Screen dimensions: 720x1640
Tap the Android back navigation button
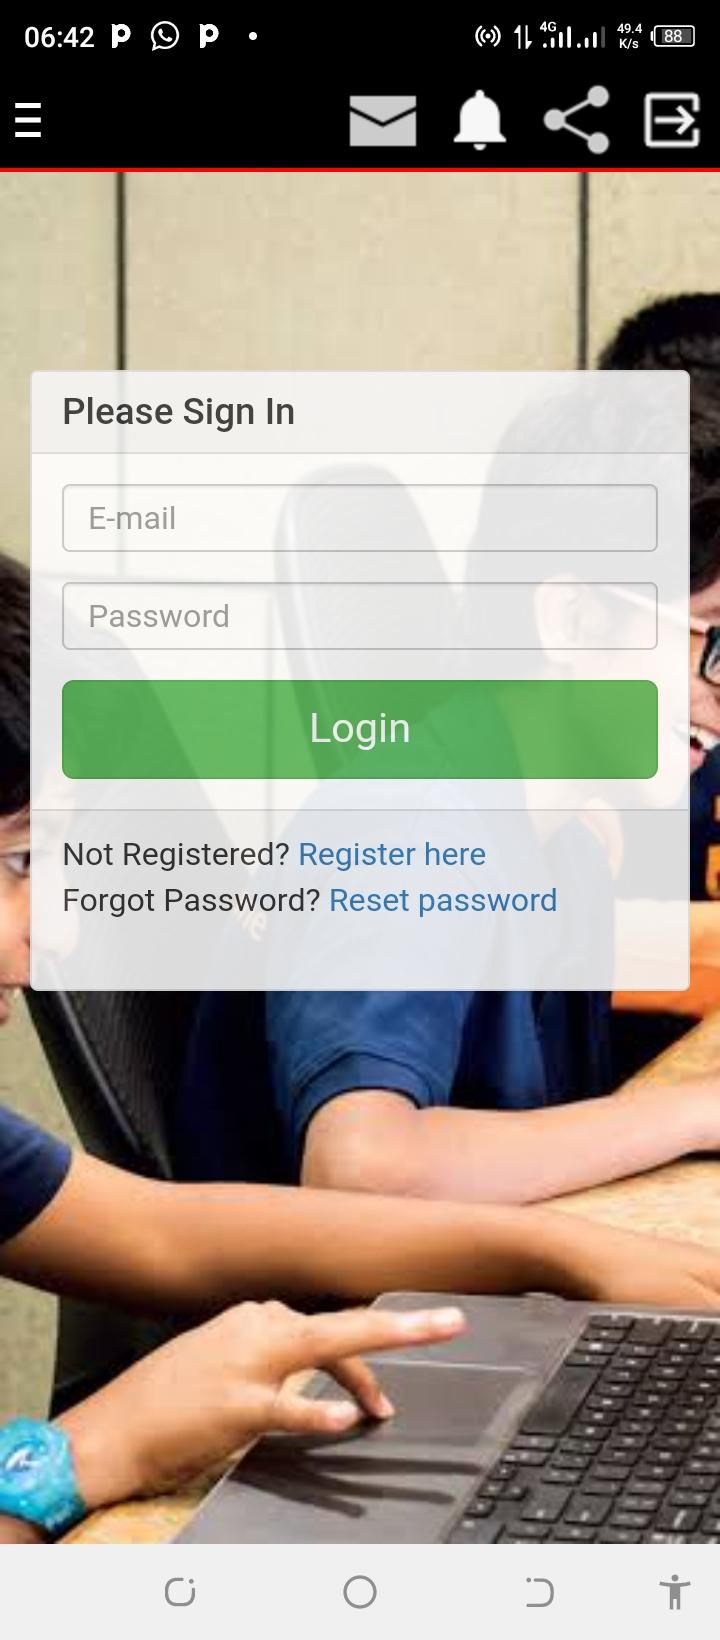(x=539, y=1592)
